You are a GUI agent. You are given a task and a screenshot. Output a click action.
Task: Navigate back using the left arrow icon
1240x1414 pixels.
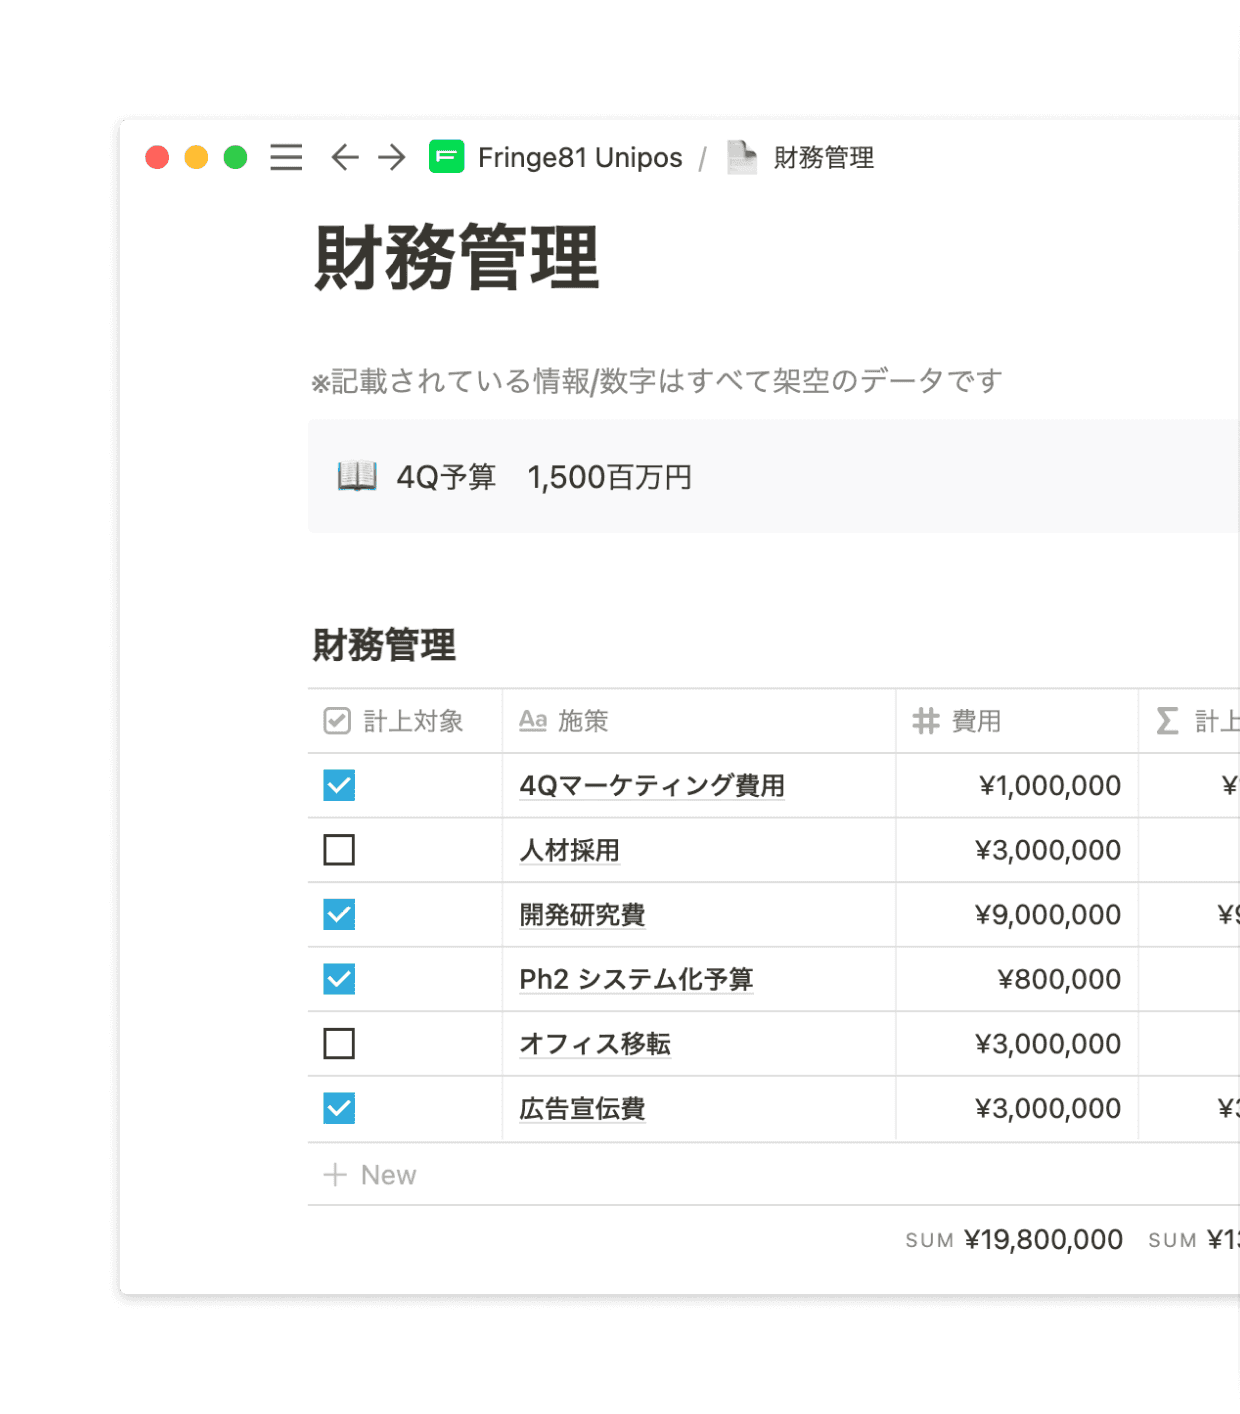[x=344, y=158]
